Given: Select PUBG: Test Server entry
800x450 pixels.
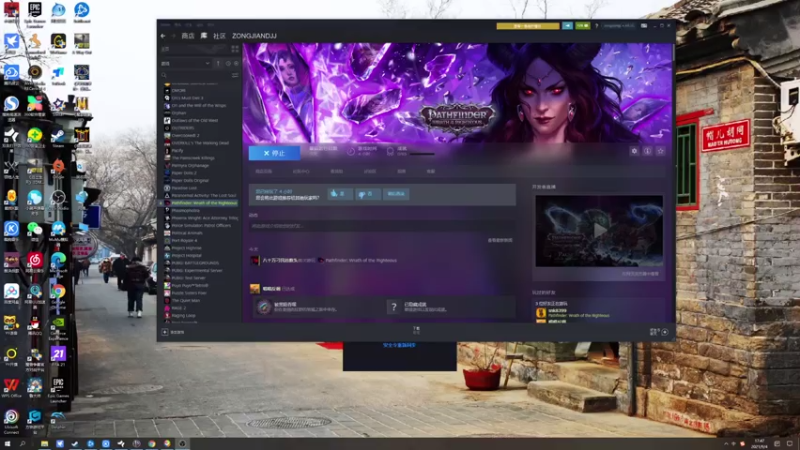Looking at the screenshot, I should point(188,278).
